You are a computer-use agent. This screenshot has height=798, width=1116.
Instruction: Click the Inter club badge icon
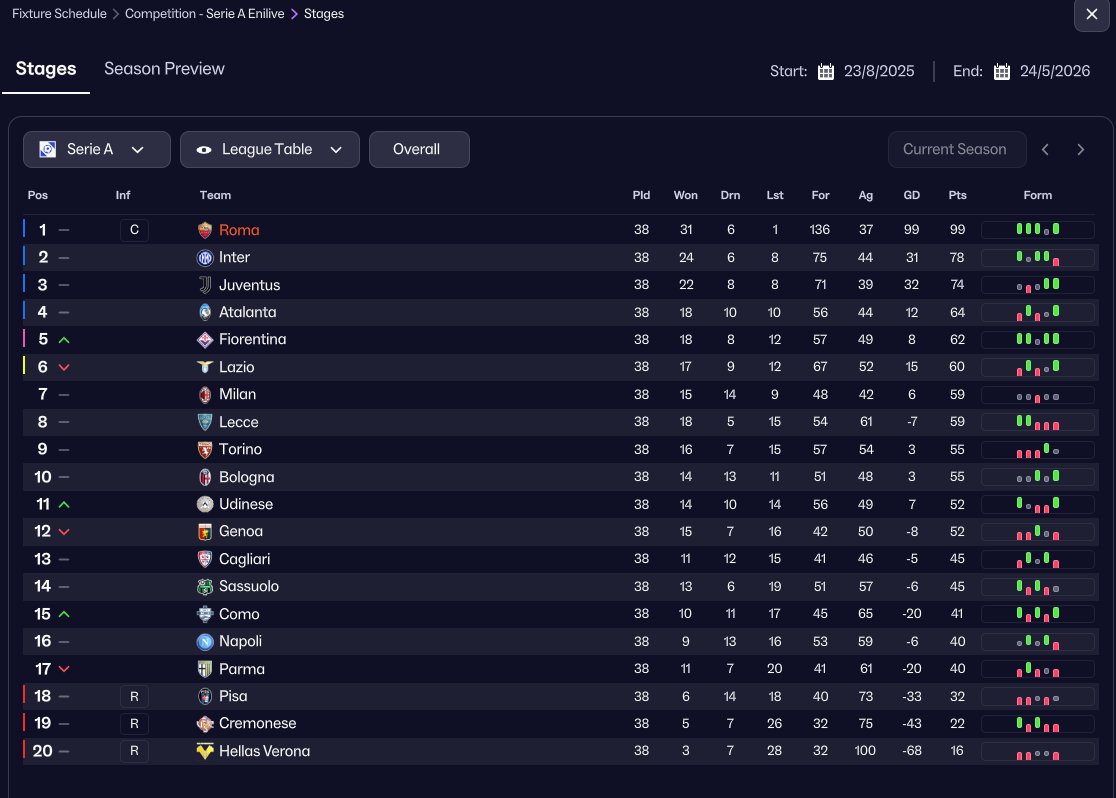(206, 257)
